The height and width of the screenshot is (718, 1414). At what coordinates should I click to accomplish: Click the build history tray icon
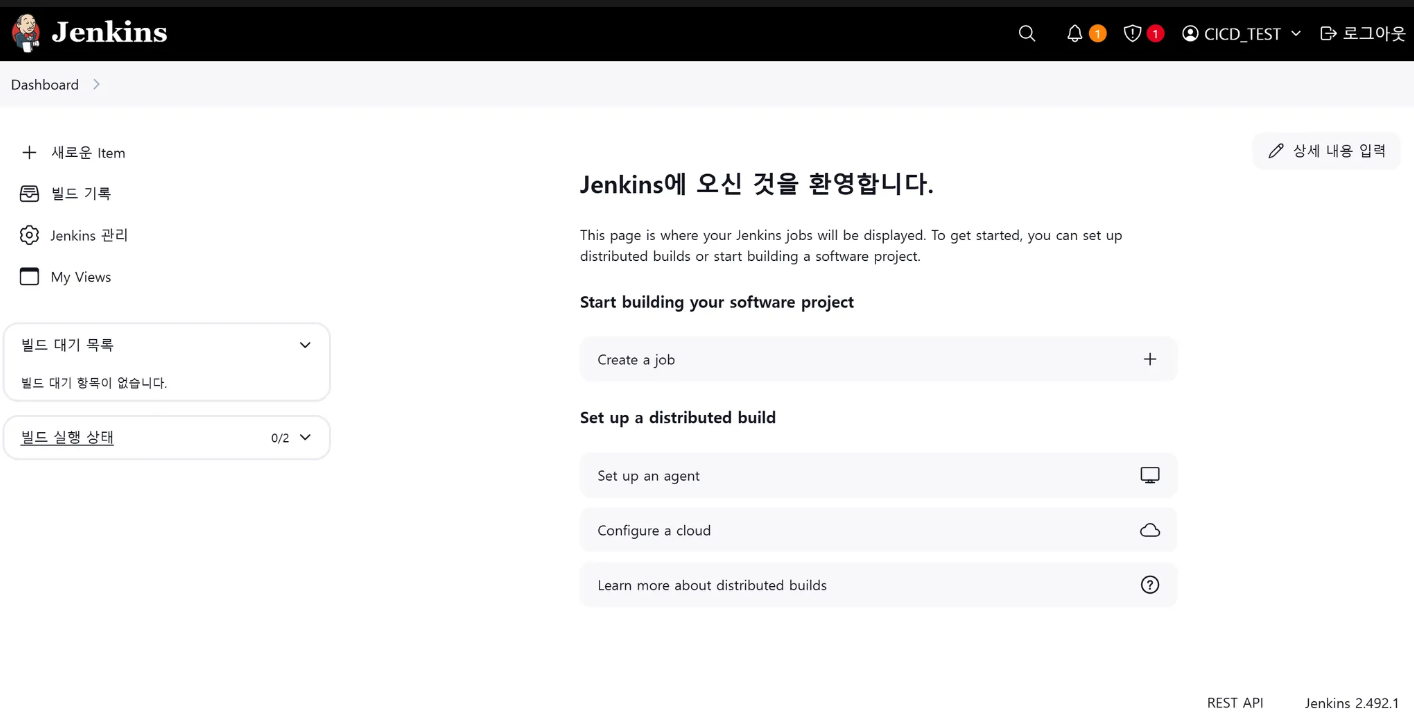pyautogui.click(x=30, y=194)
